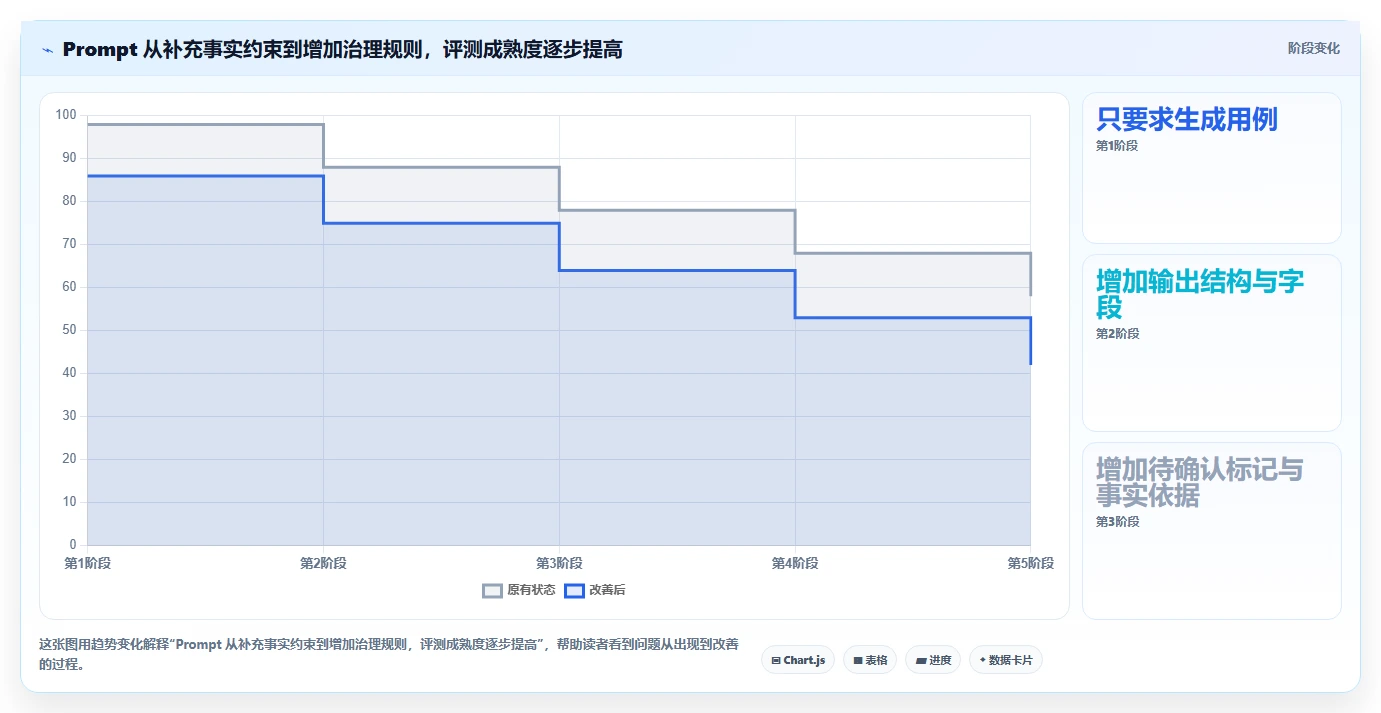Click the 第3阶段 x-axis label
Viewport: 1381px width, 713px height.
[559, 563]
